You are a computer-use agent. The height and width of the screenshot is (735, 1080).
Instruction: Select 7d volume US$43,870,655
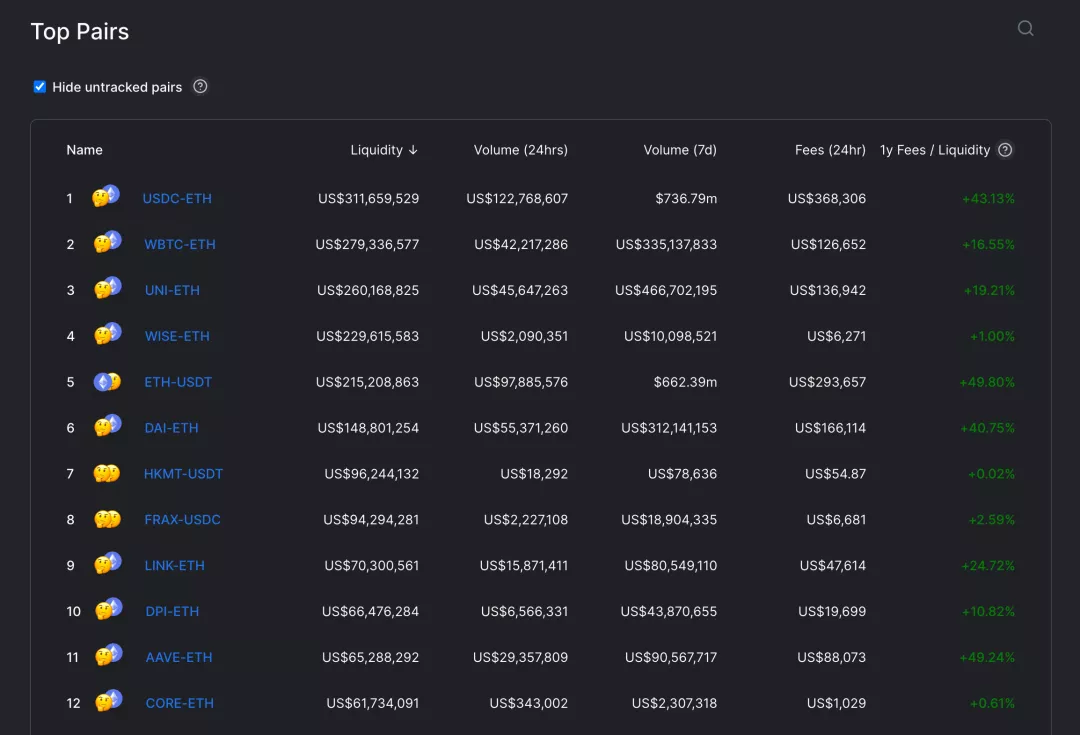click(x=669, y=612)
